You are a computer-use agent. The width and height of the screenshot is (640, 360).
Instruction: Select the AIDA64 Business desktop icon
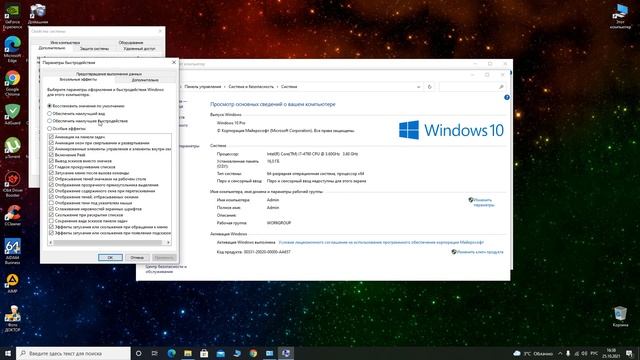point(12,251)
